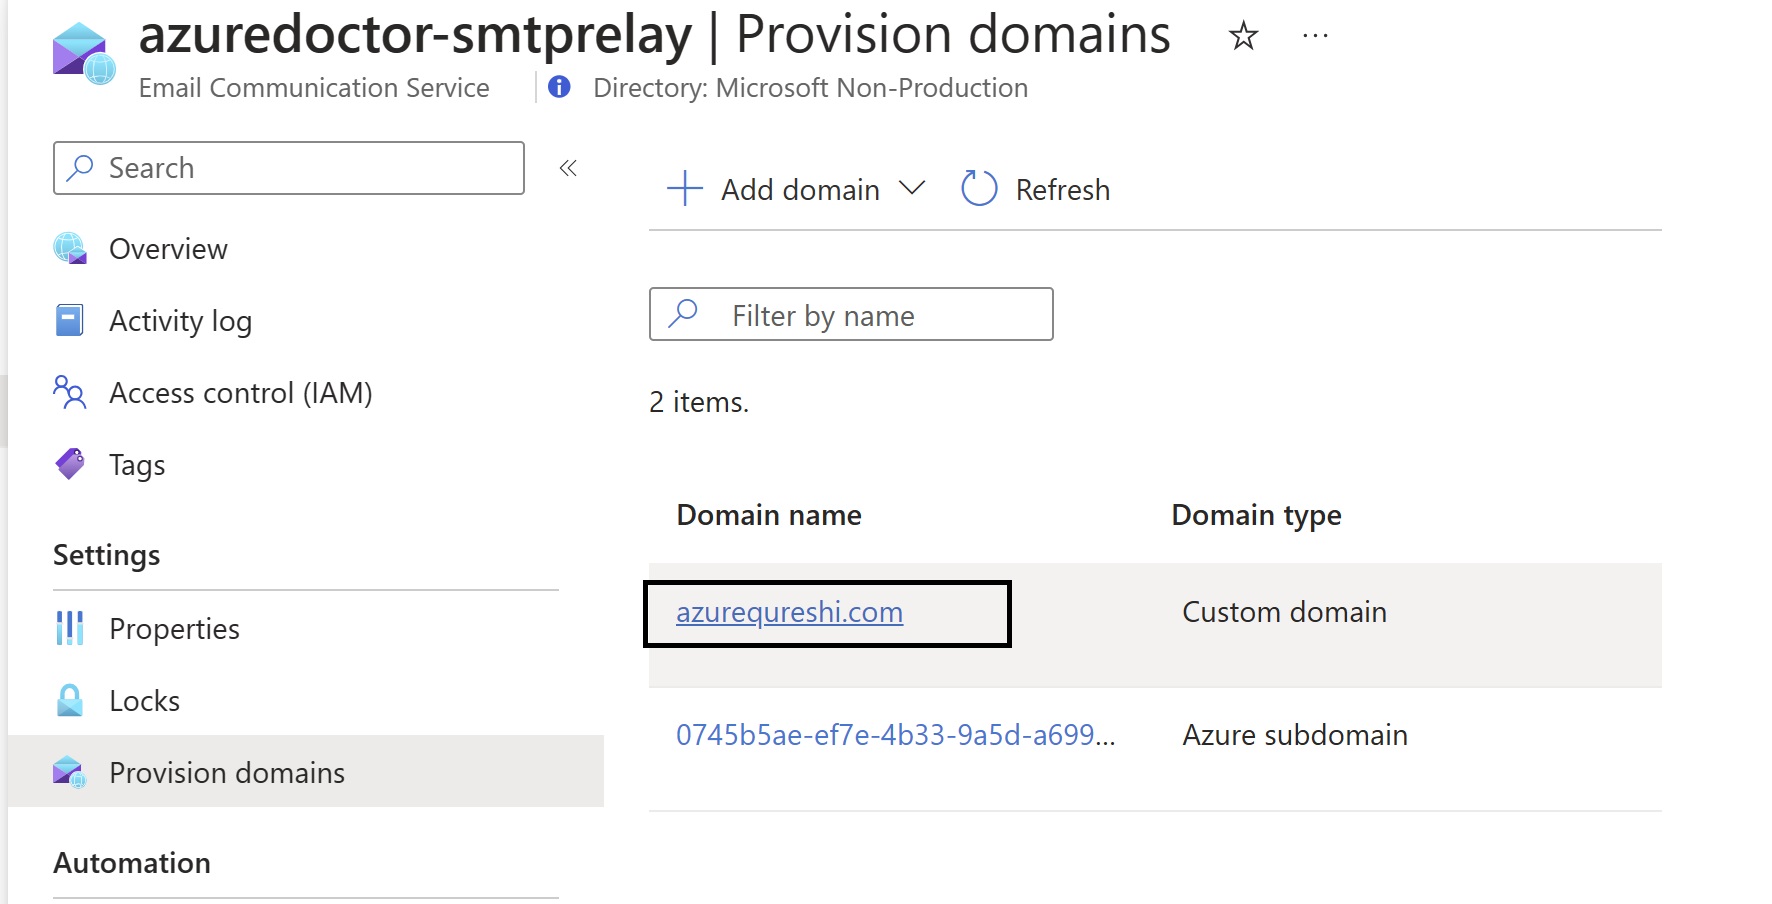Open the more options ellipsis menu

click(1315, 36)
